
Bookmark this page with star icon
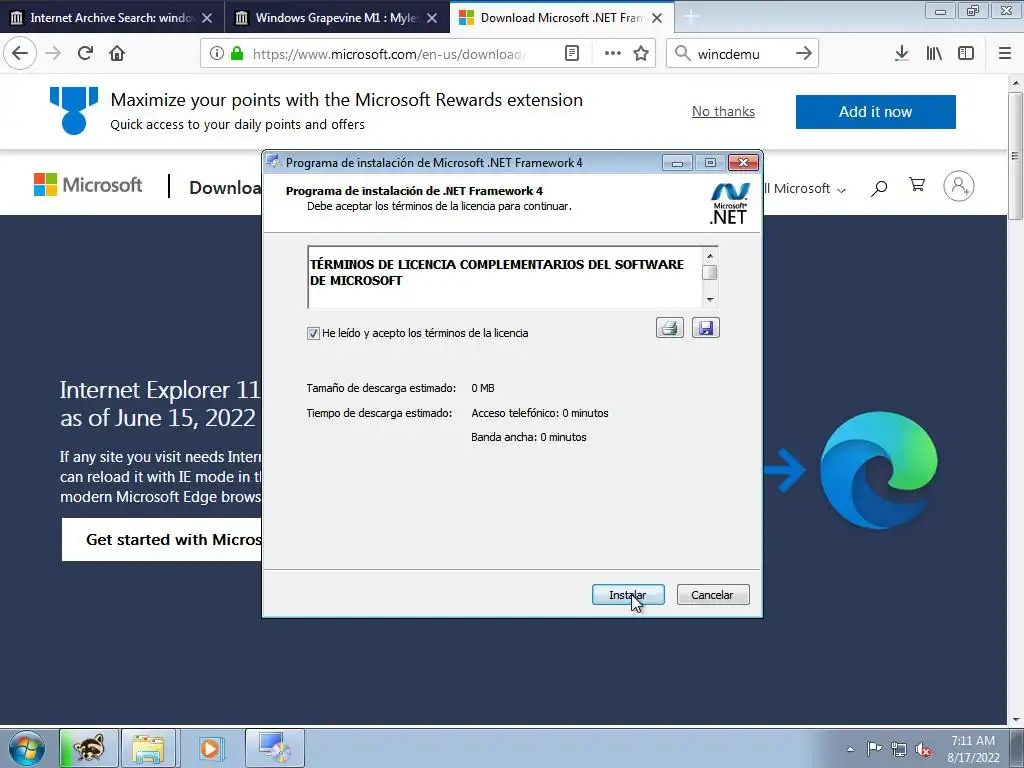(641, 53)
